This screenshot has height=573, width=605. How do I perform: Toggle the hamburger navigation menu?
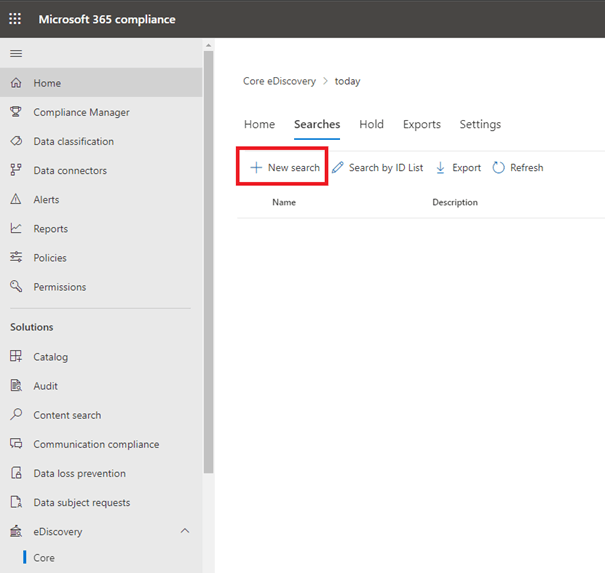coord(16,53)
